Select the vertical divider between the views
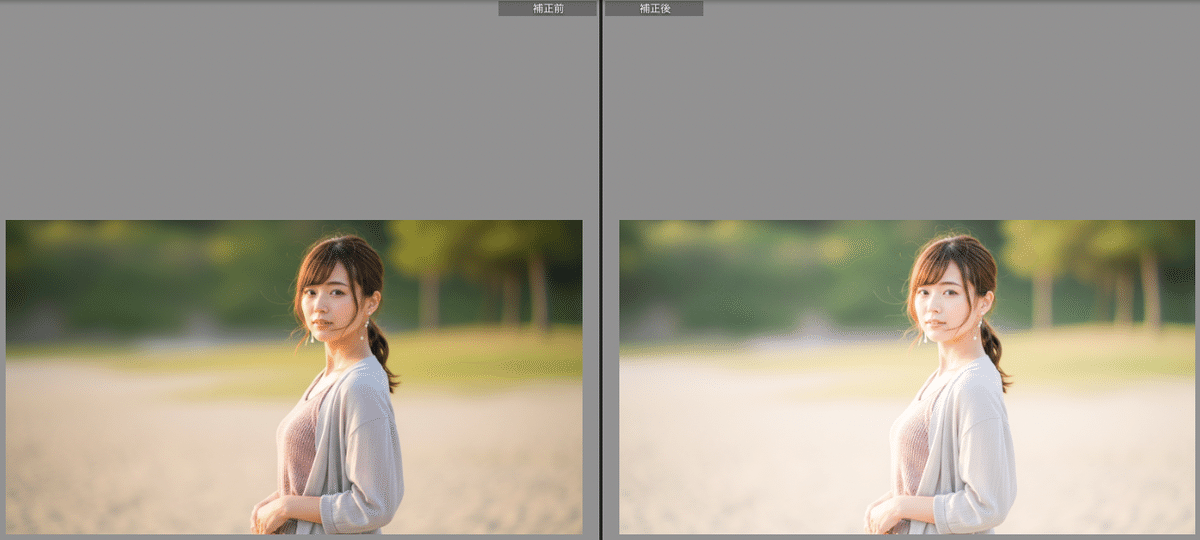Image resolution: width=1200 pixels, height=540 pixels. tap(600, 270)
